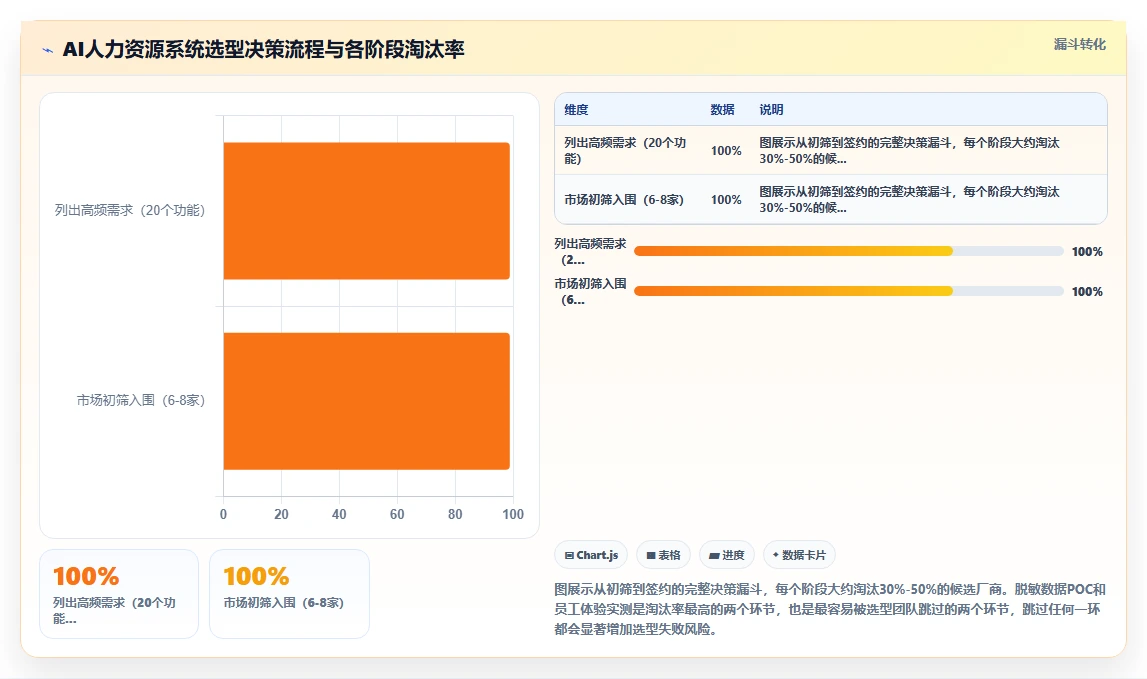
Task: Click the 数据 column header
Action: pos(722,110)
